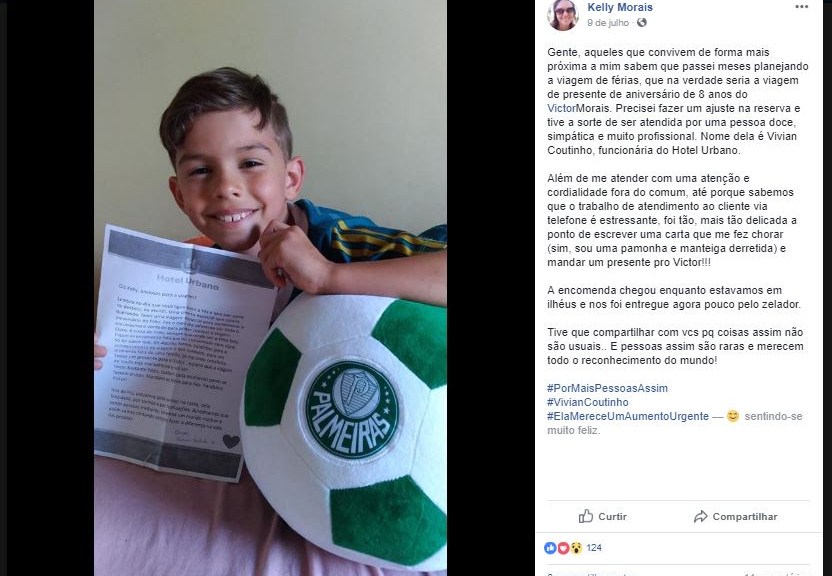Click the thumbs-up Curtir icon
The image size is (832, 576).
coord(586,516)
